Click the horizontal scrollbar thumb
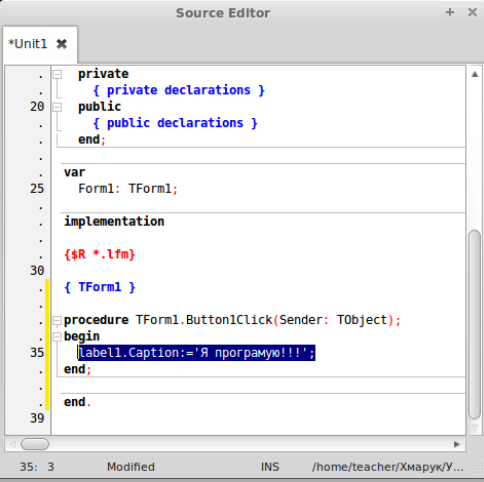 (x=35, y=444)
